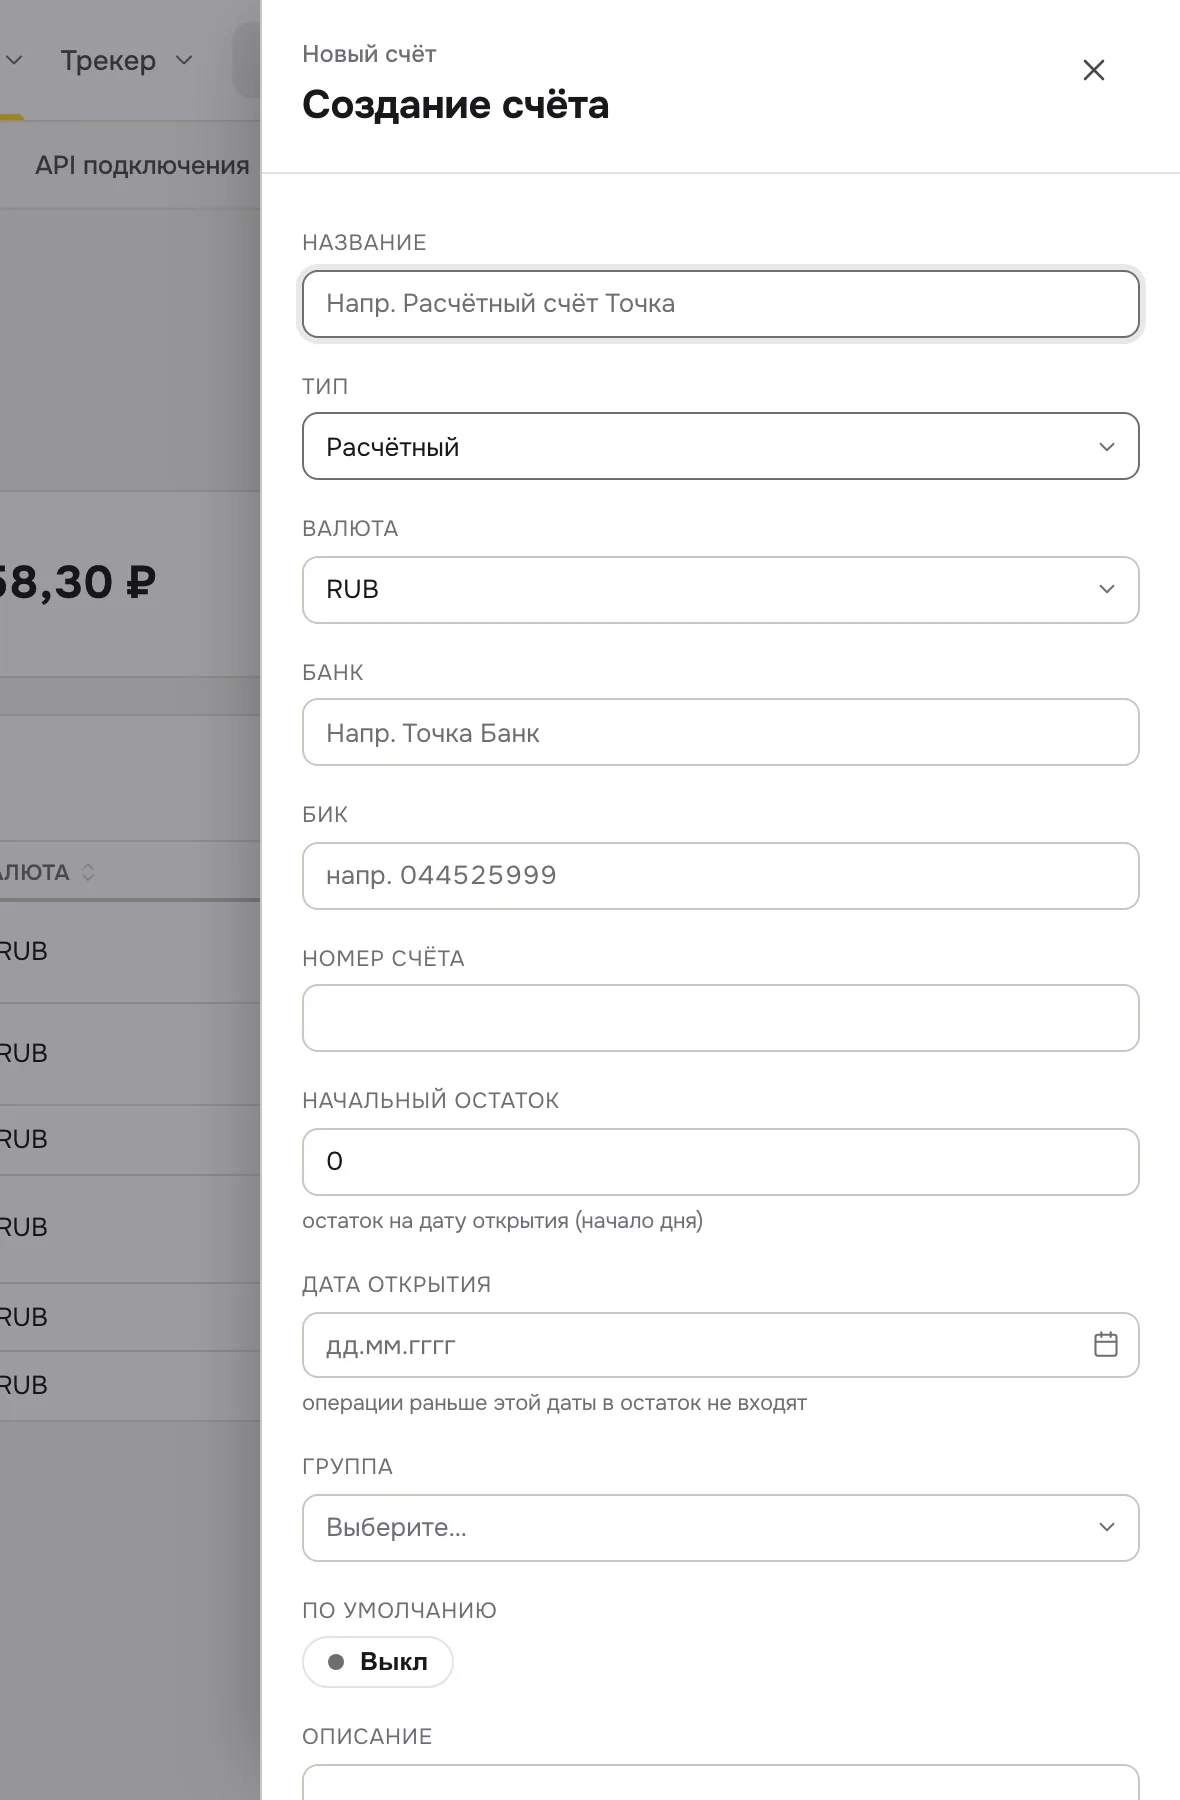1180x1800 pixels.
Task: Open the Трекер menu in background page
Action: pos(126,60)
